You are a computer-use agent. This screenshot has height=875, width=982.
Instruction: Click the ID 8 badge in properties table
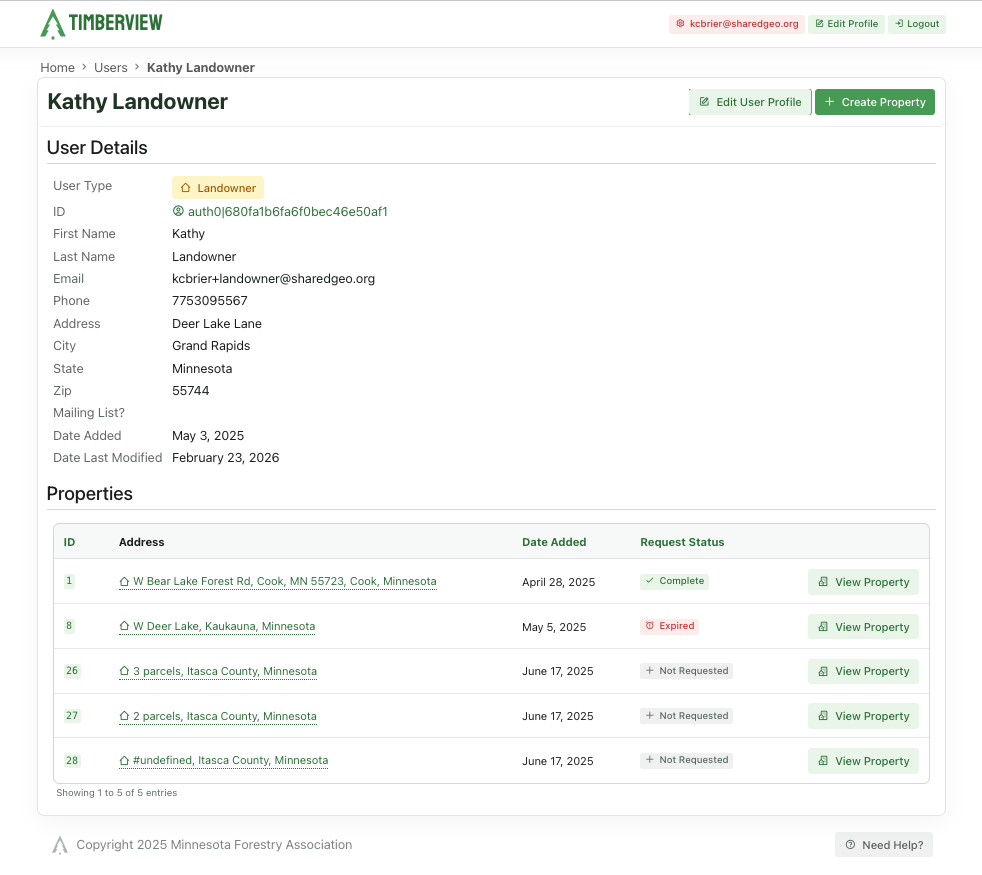tap(69, 626)
